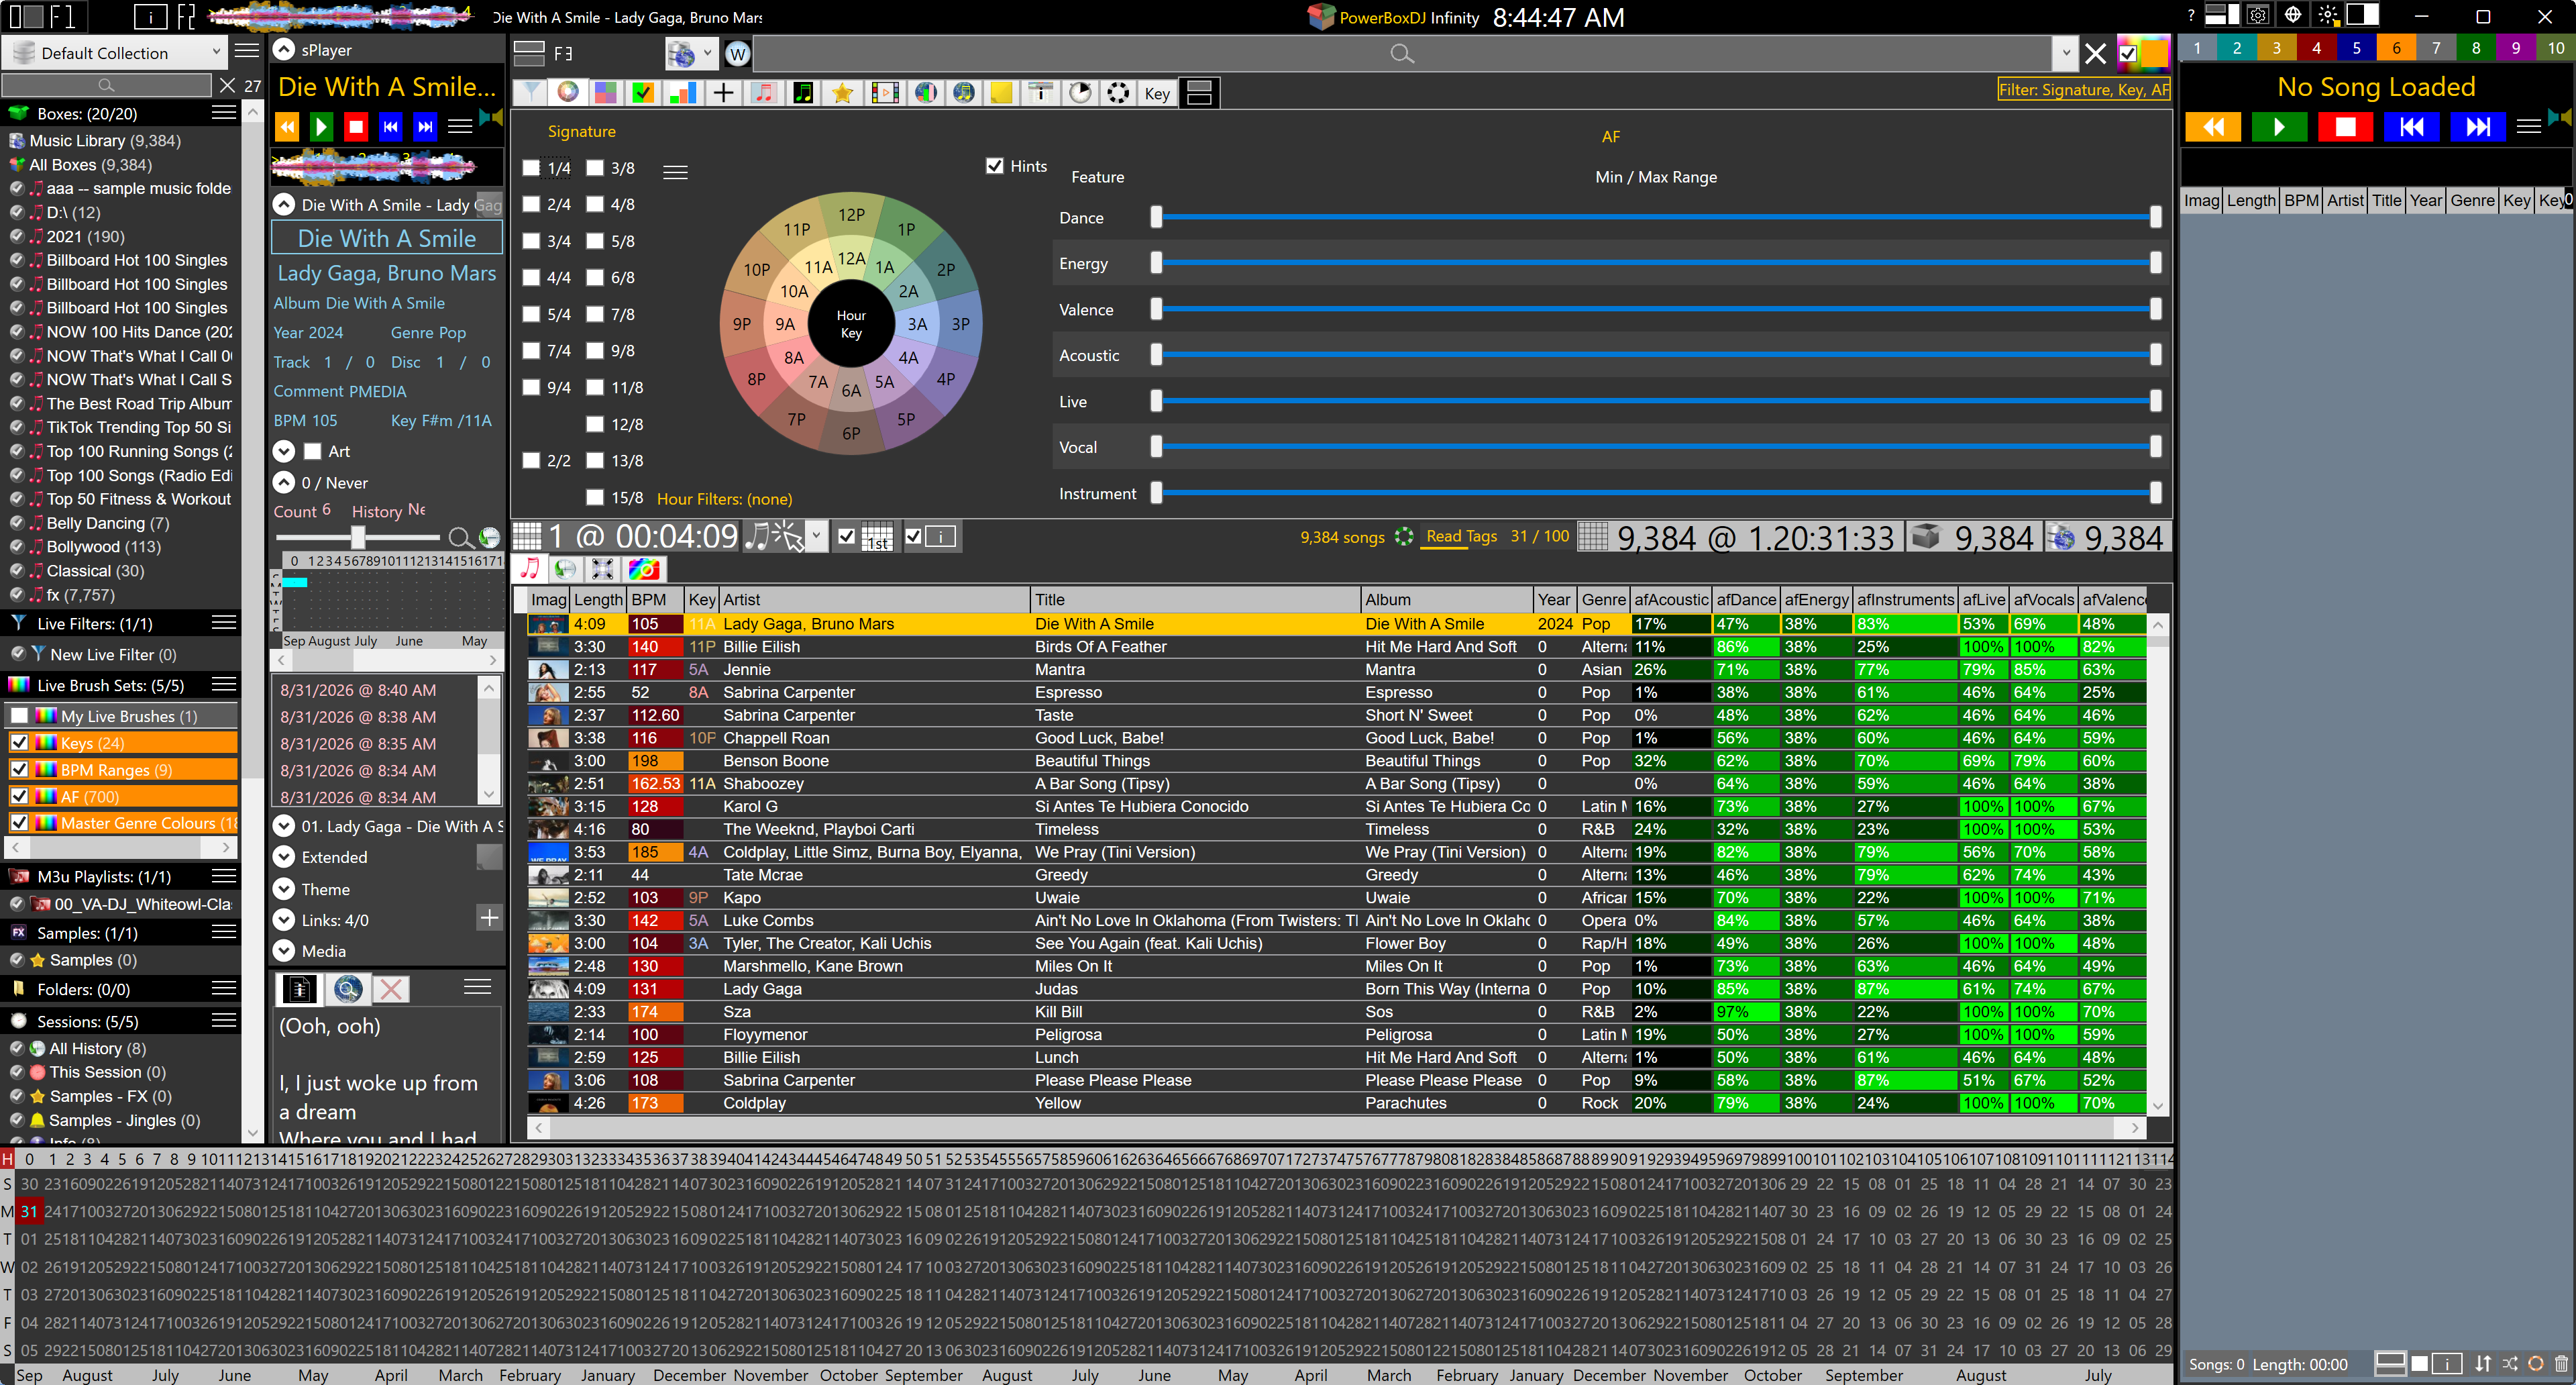Image resolution: width=2576 pixels, height=1385 pixels.
Task: Collapse the sPlayer panel chevron
Action: click(x=285, y=50)
